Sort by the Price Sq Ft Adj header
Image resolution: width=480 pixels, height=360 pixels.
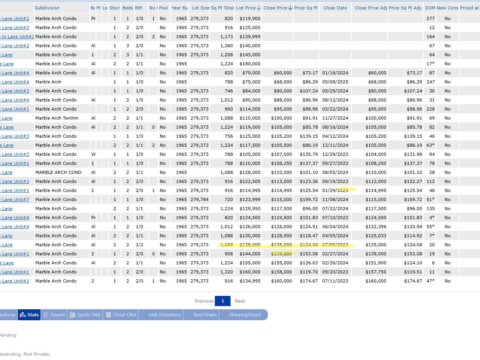pos(405,8)
